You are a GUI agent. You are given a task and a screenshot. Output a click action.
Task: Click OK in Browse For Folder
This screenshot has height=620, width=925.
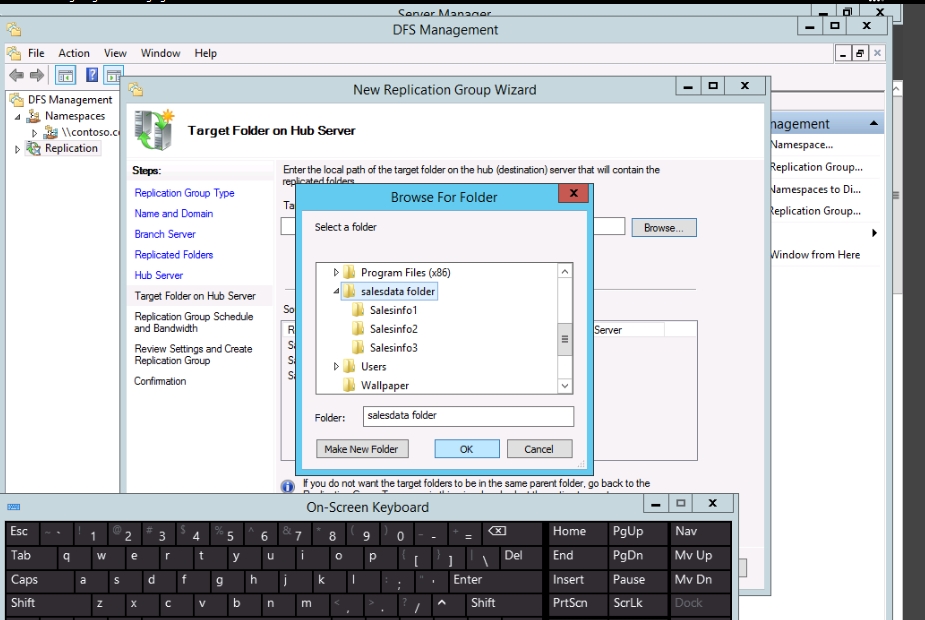[466, 449]
